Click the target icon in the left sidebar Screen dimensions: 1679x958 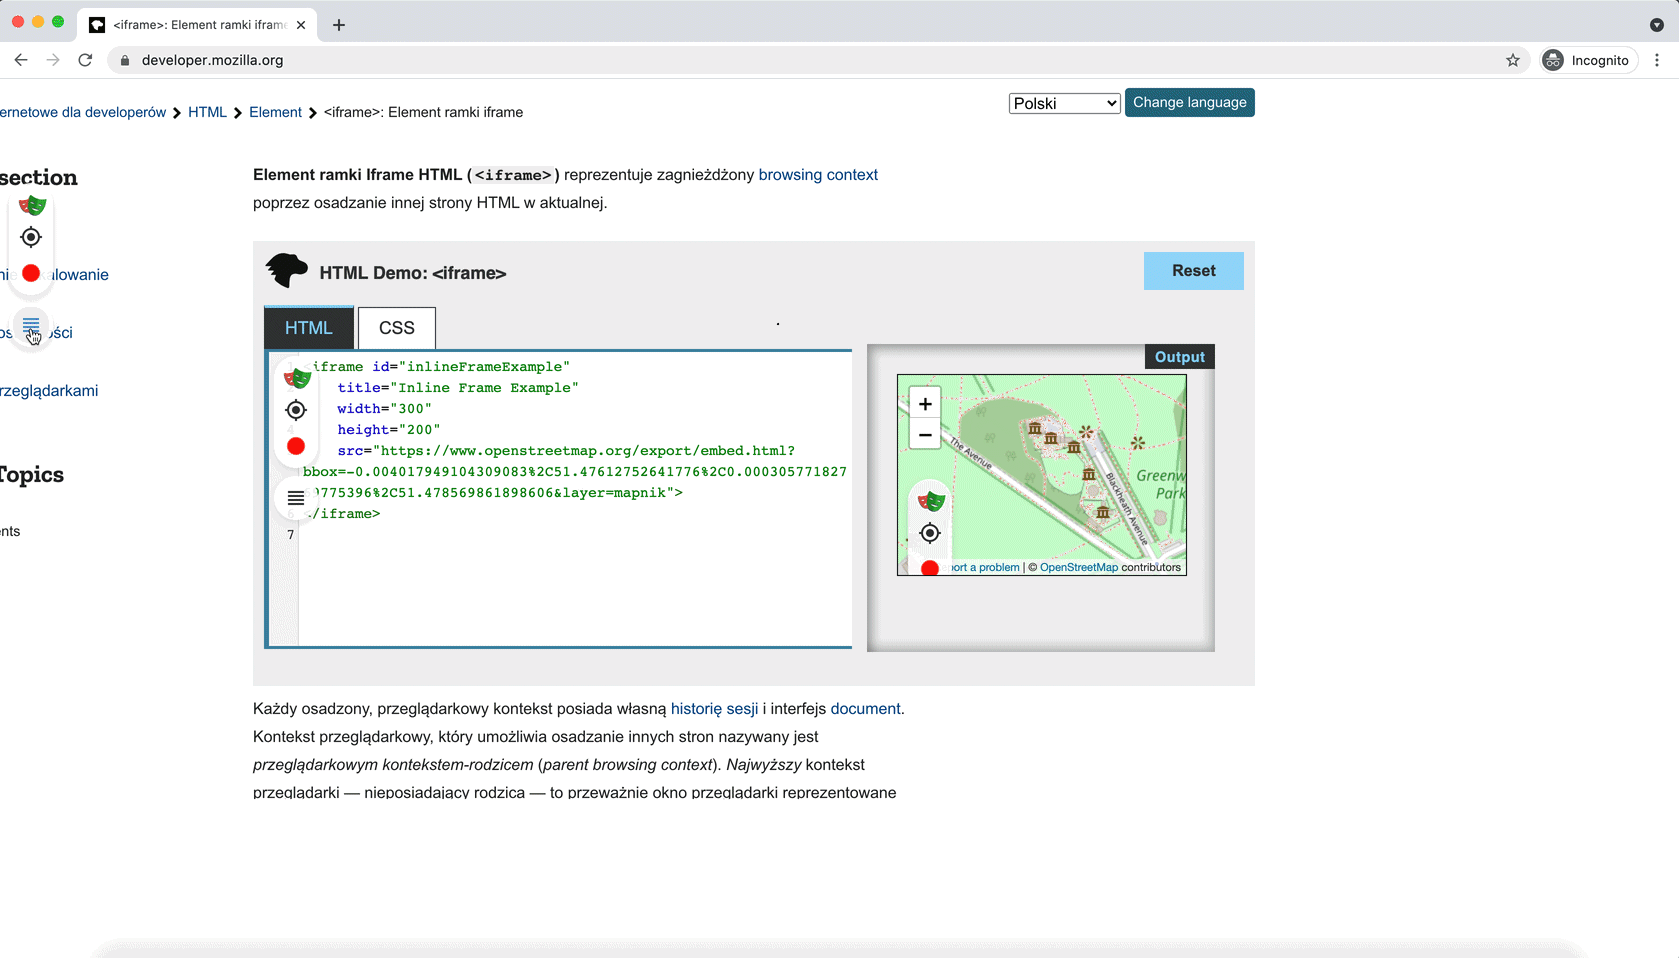(x=31, y=237)
